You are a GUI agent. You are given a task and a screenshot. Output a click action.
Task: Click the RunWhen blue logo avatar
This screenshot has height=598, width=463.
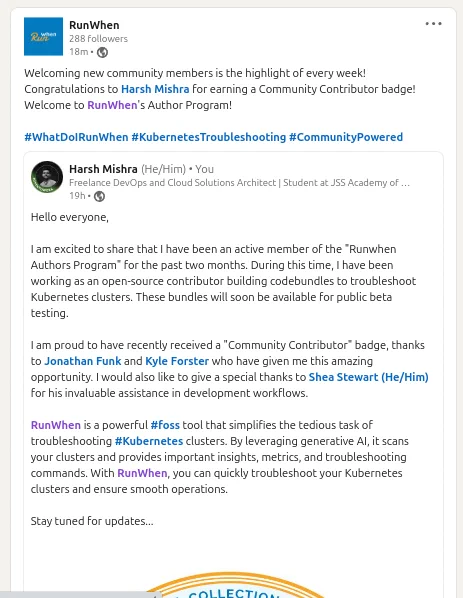[x=43, y=36]
